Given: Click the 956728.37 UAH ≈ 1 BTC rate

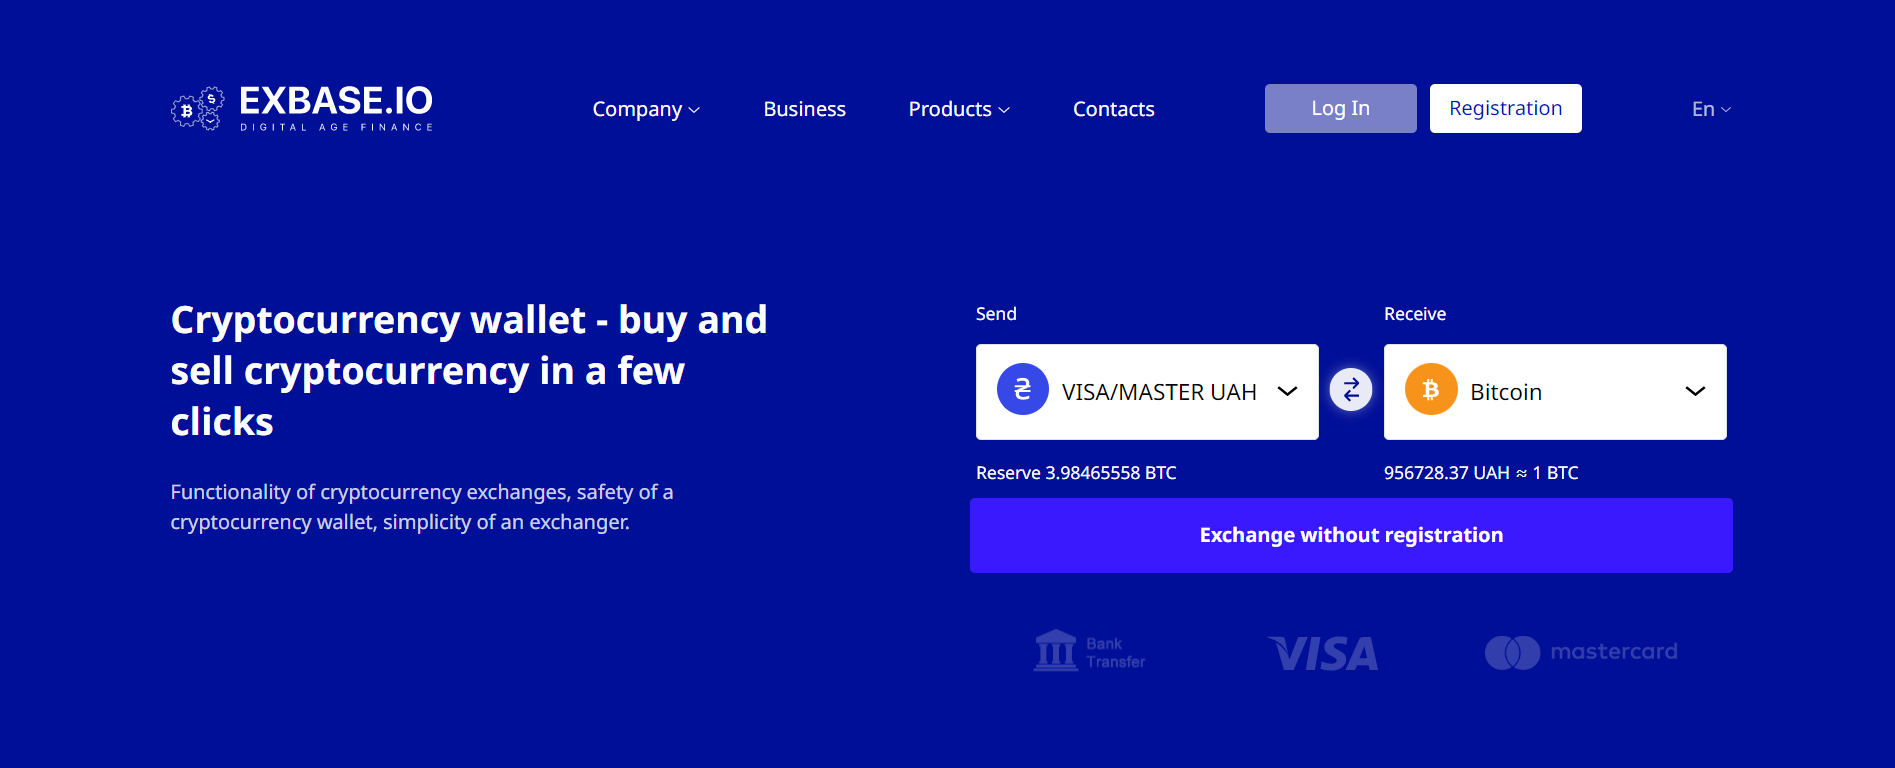Looking at the screenshot, I should click(x=1481, y=473).
